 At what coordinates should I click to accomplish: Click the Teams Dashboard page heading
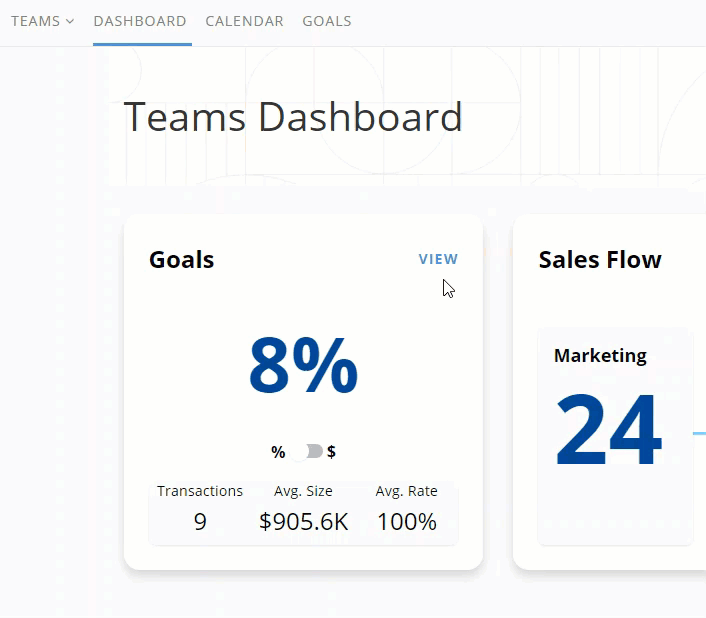[x=293, y=117]
